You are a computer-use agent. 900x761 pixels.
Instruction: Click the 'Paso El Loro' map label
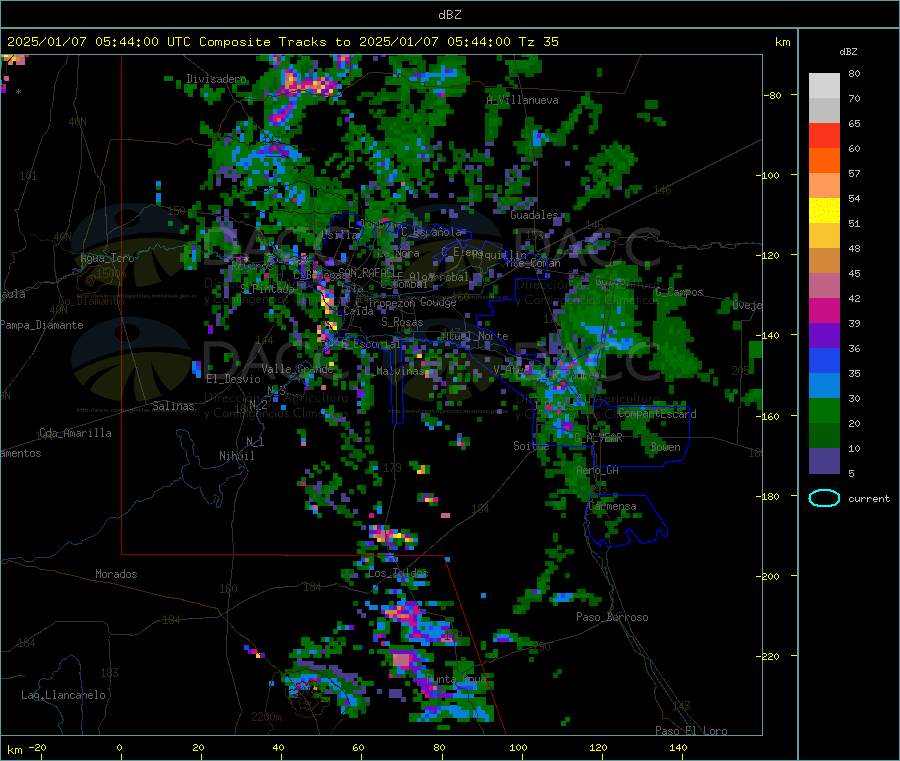click(x=691, y=731)
